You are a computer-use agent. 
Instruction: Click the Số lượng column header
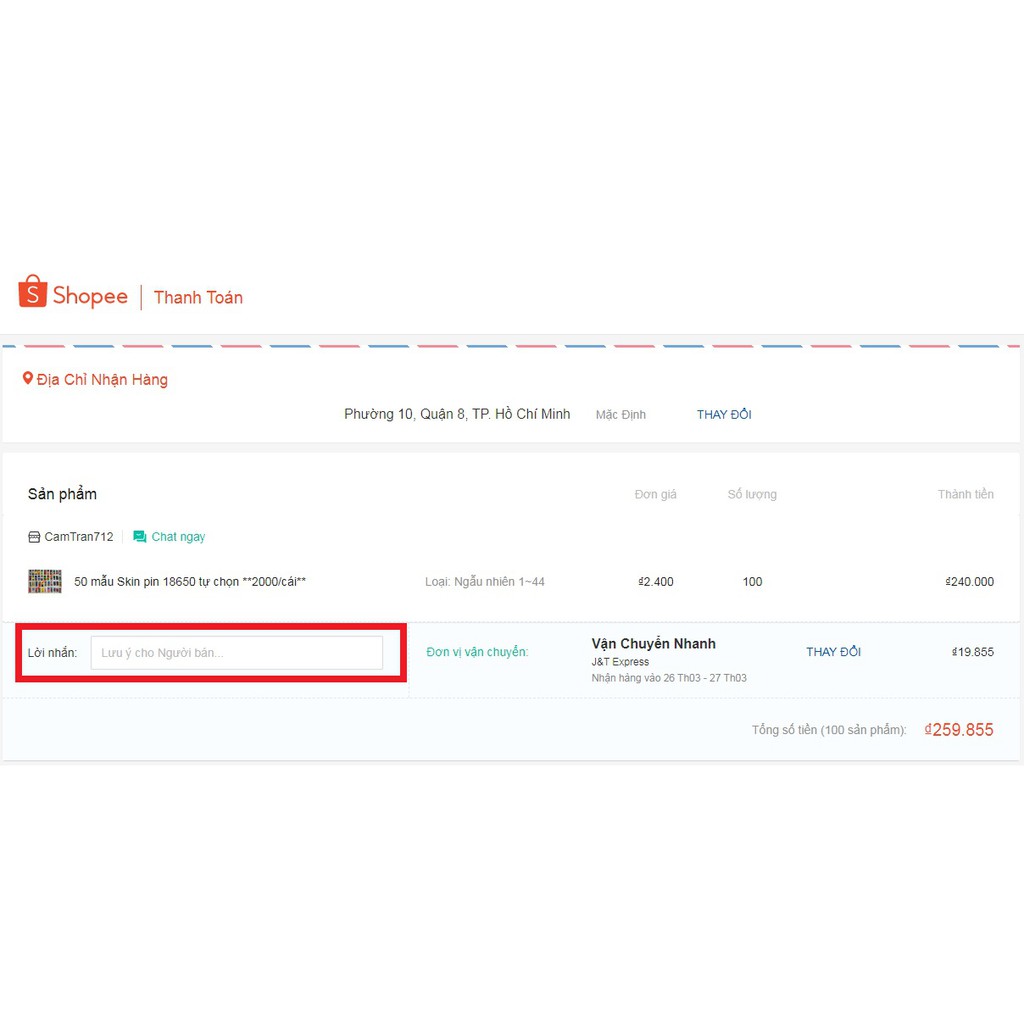pyautogui.click(x=752, y=494)
